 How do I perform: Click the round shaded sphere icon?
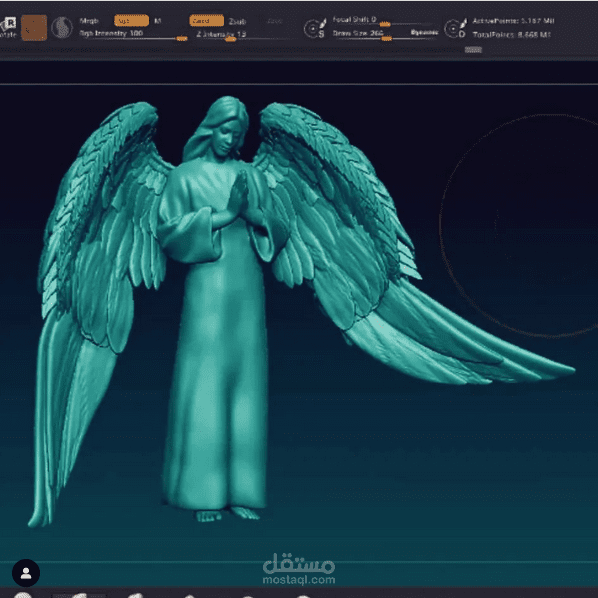pyautogui.click(x=62, y=28)
